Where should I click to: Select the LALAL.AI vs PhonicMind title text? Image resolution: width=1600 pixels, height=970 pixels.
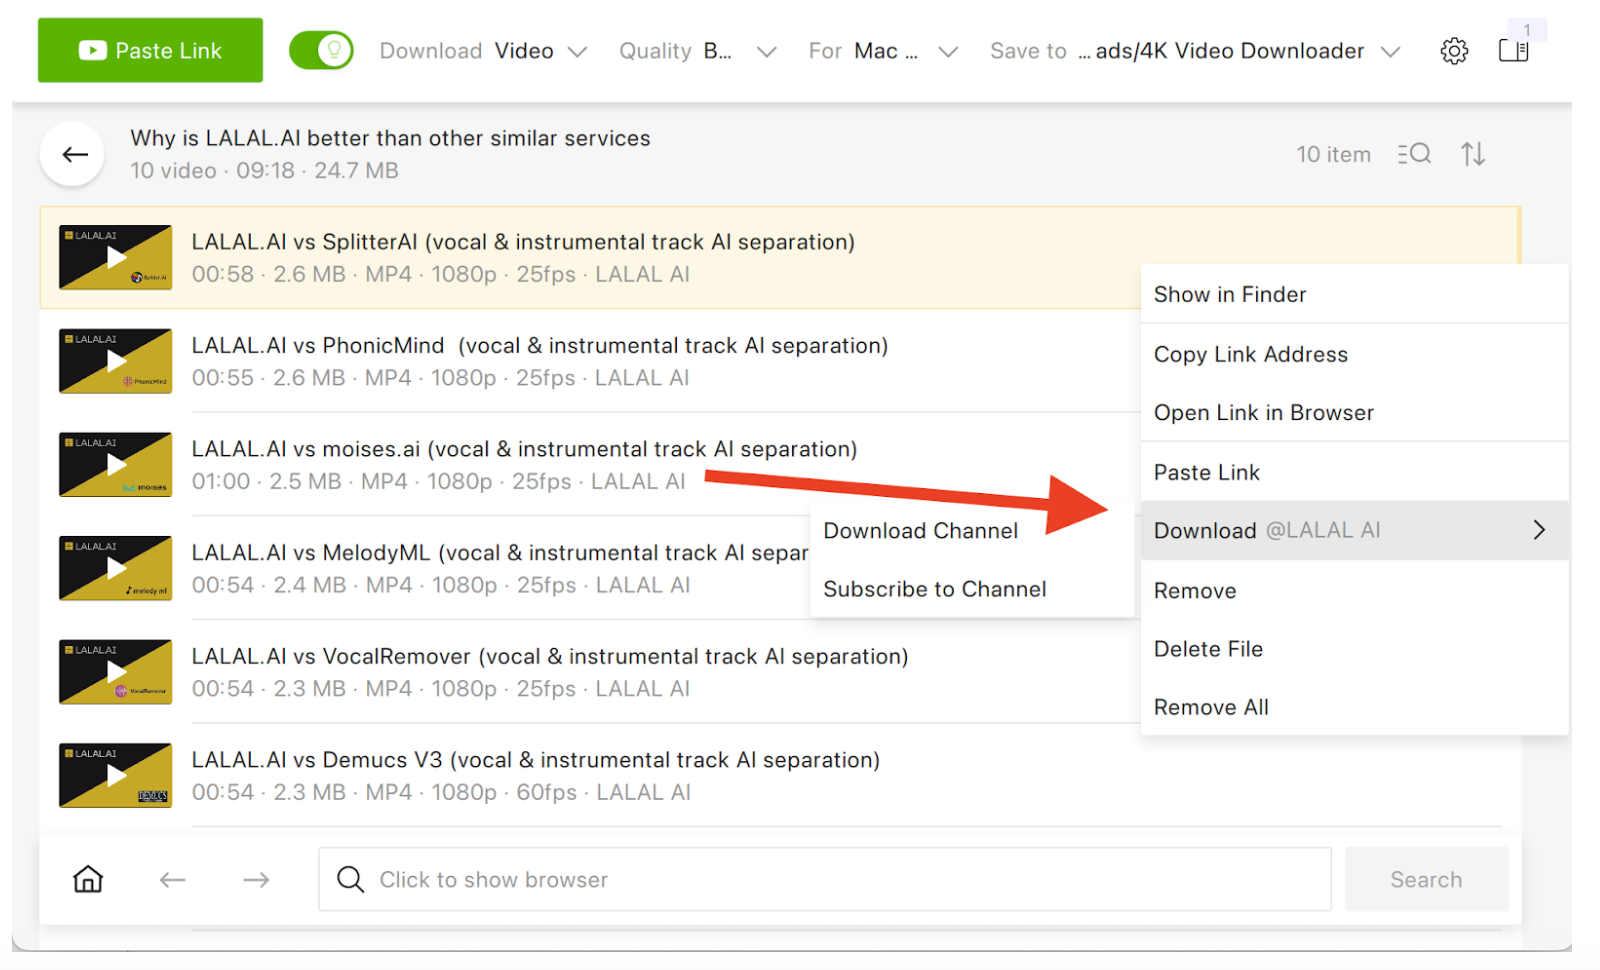coord(540,346)
